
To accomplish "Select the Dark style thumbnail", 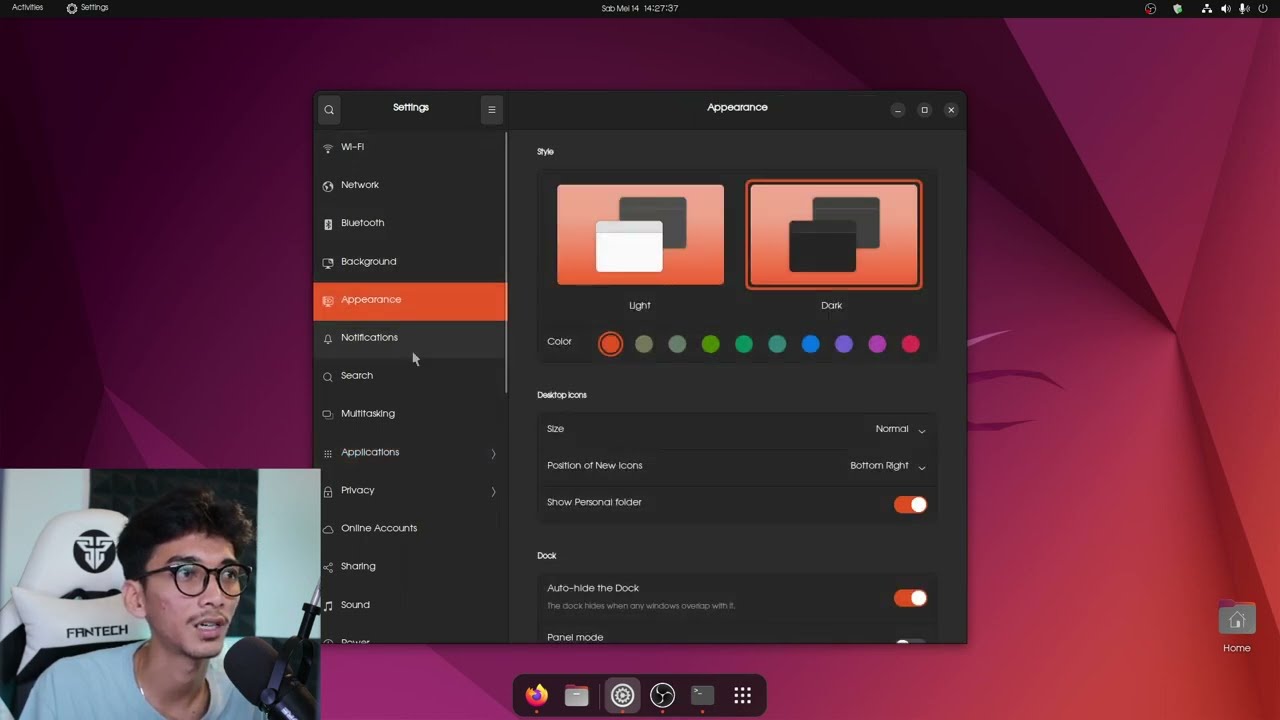I will coord(833,235).
